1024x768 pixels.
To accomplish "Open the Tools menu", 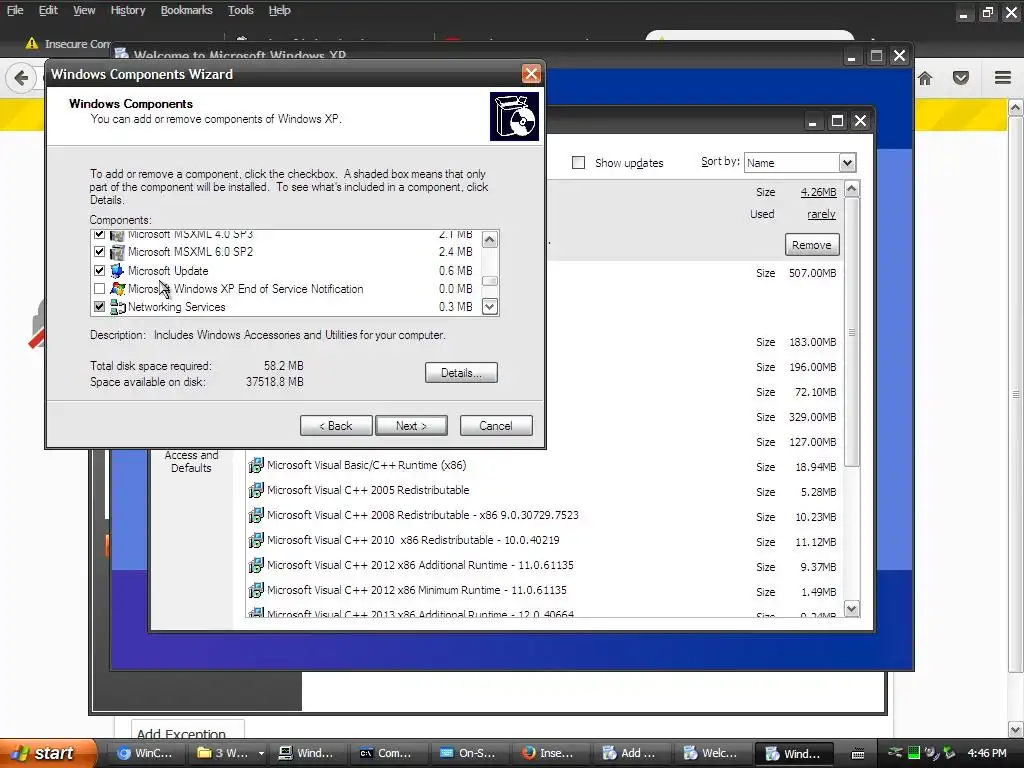I will [240, 10].
